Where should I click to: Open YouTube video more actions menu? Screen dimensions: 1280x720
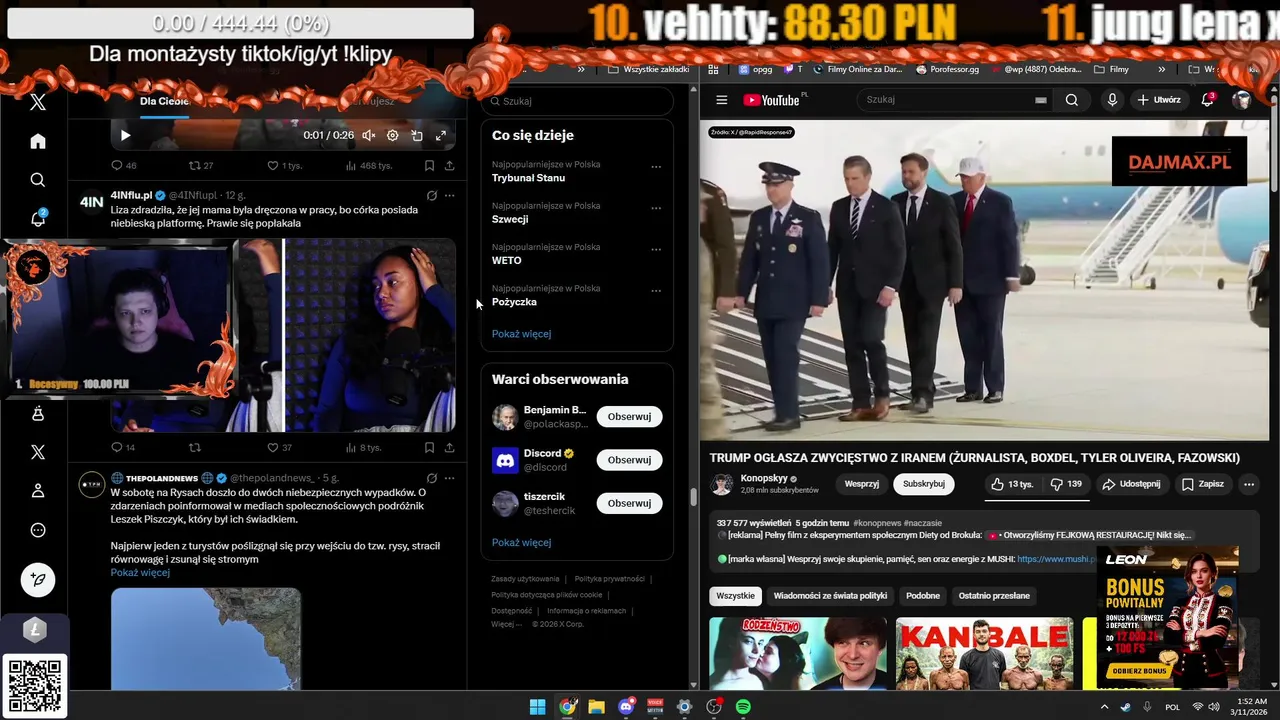1249,484
